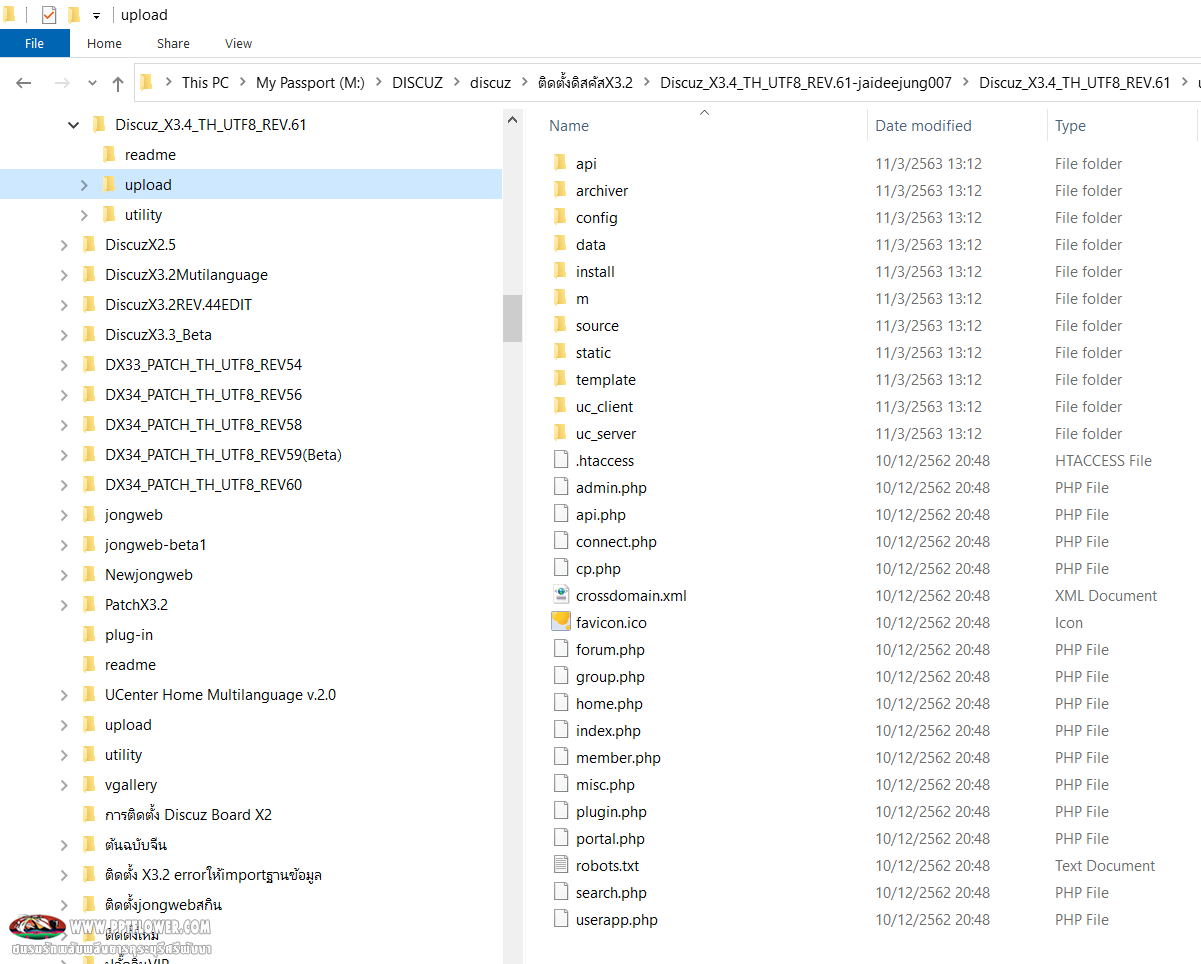
Task: Click the uc_server folder icon
Action: [x=560, y=433]
